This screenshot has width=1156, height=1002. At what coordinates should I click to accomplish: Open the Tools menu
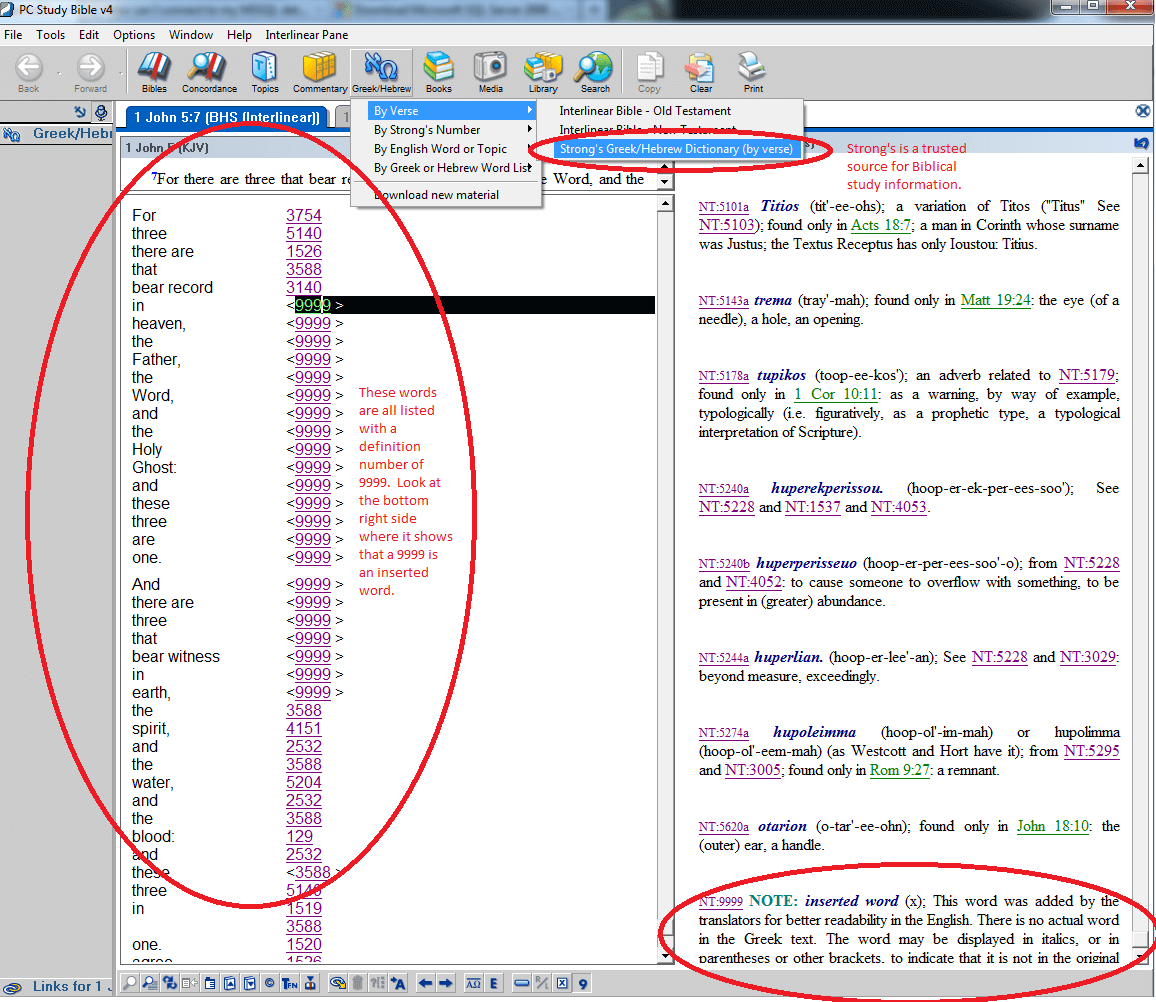pos(50,35)
